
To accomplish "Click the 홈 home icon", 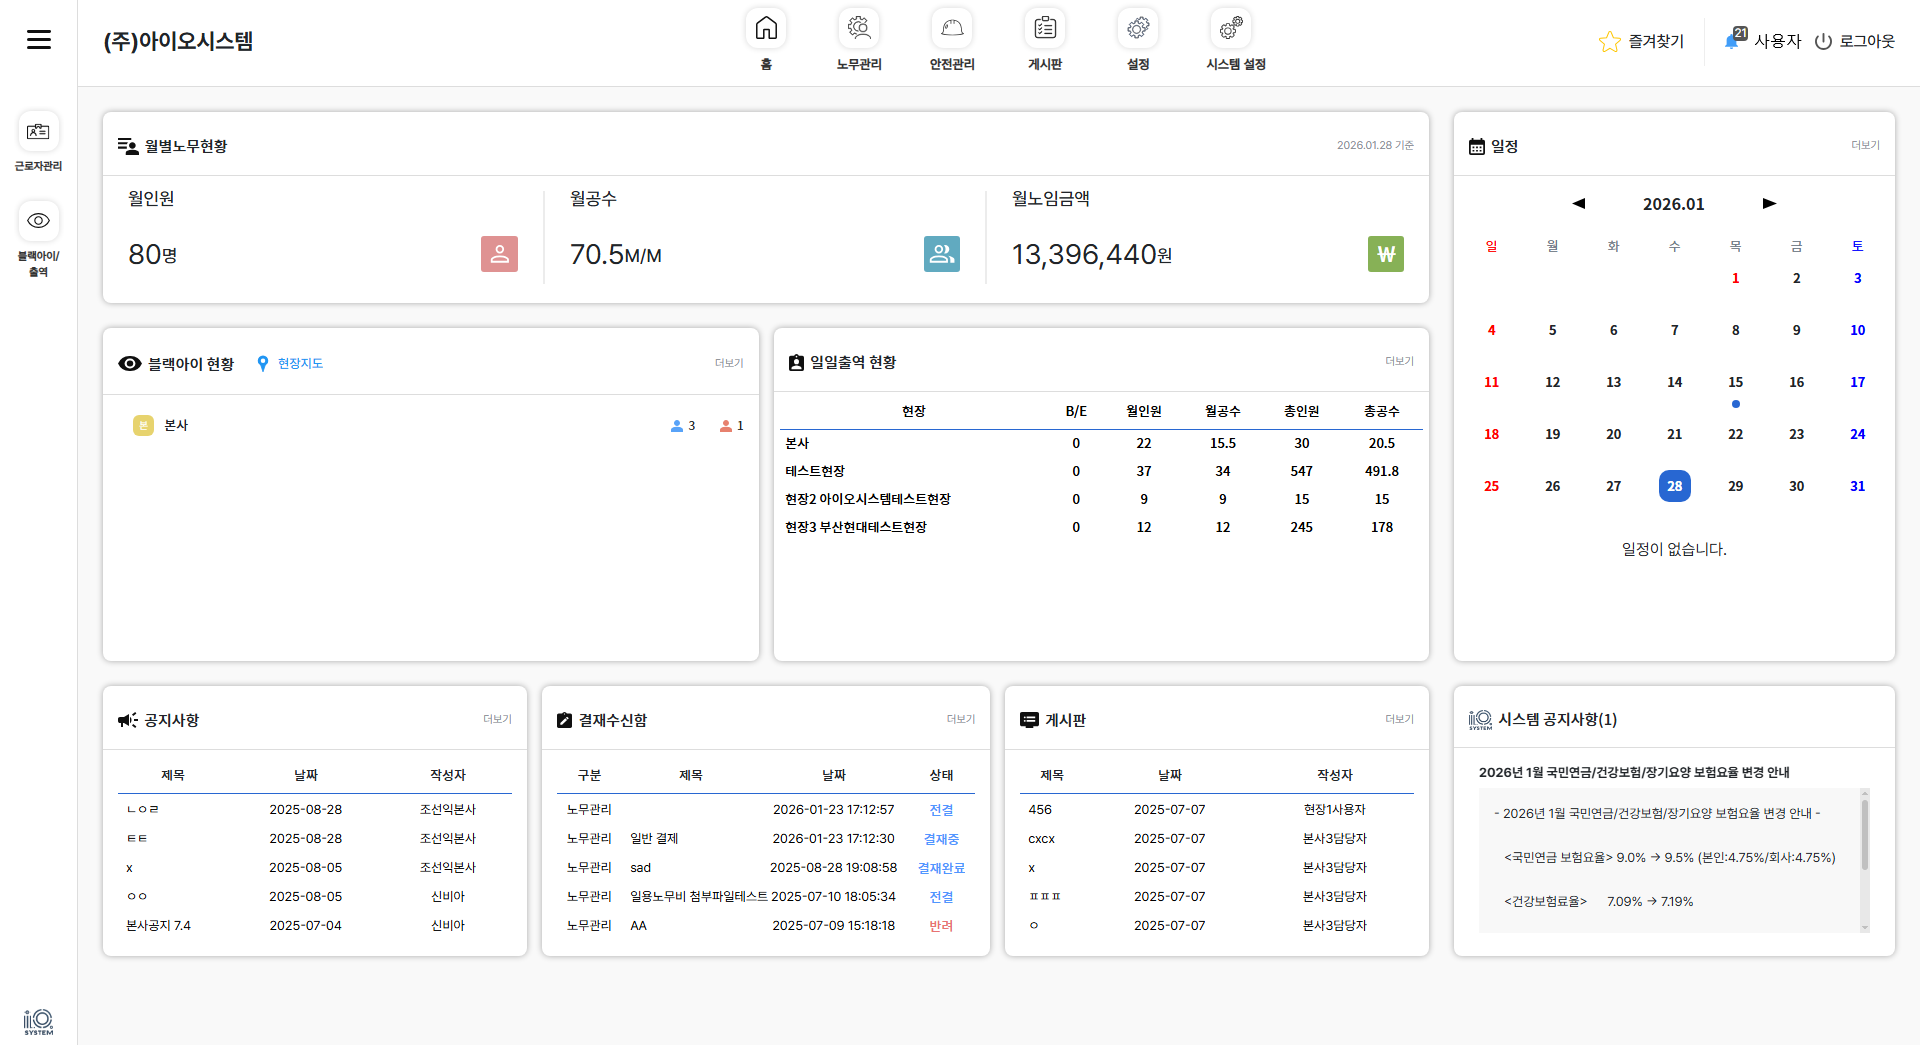I will click(x=766, y=29).
